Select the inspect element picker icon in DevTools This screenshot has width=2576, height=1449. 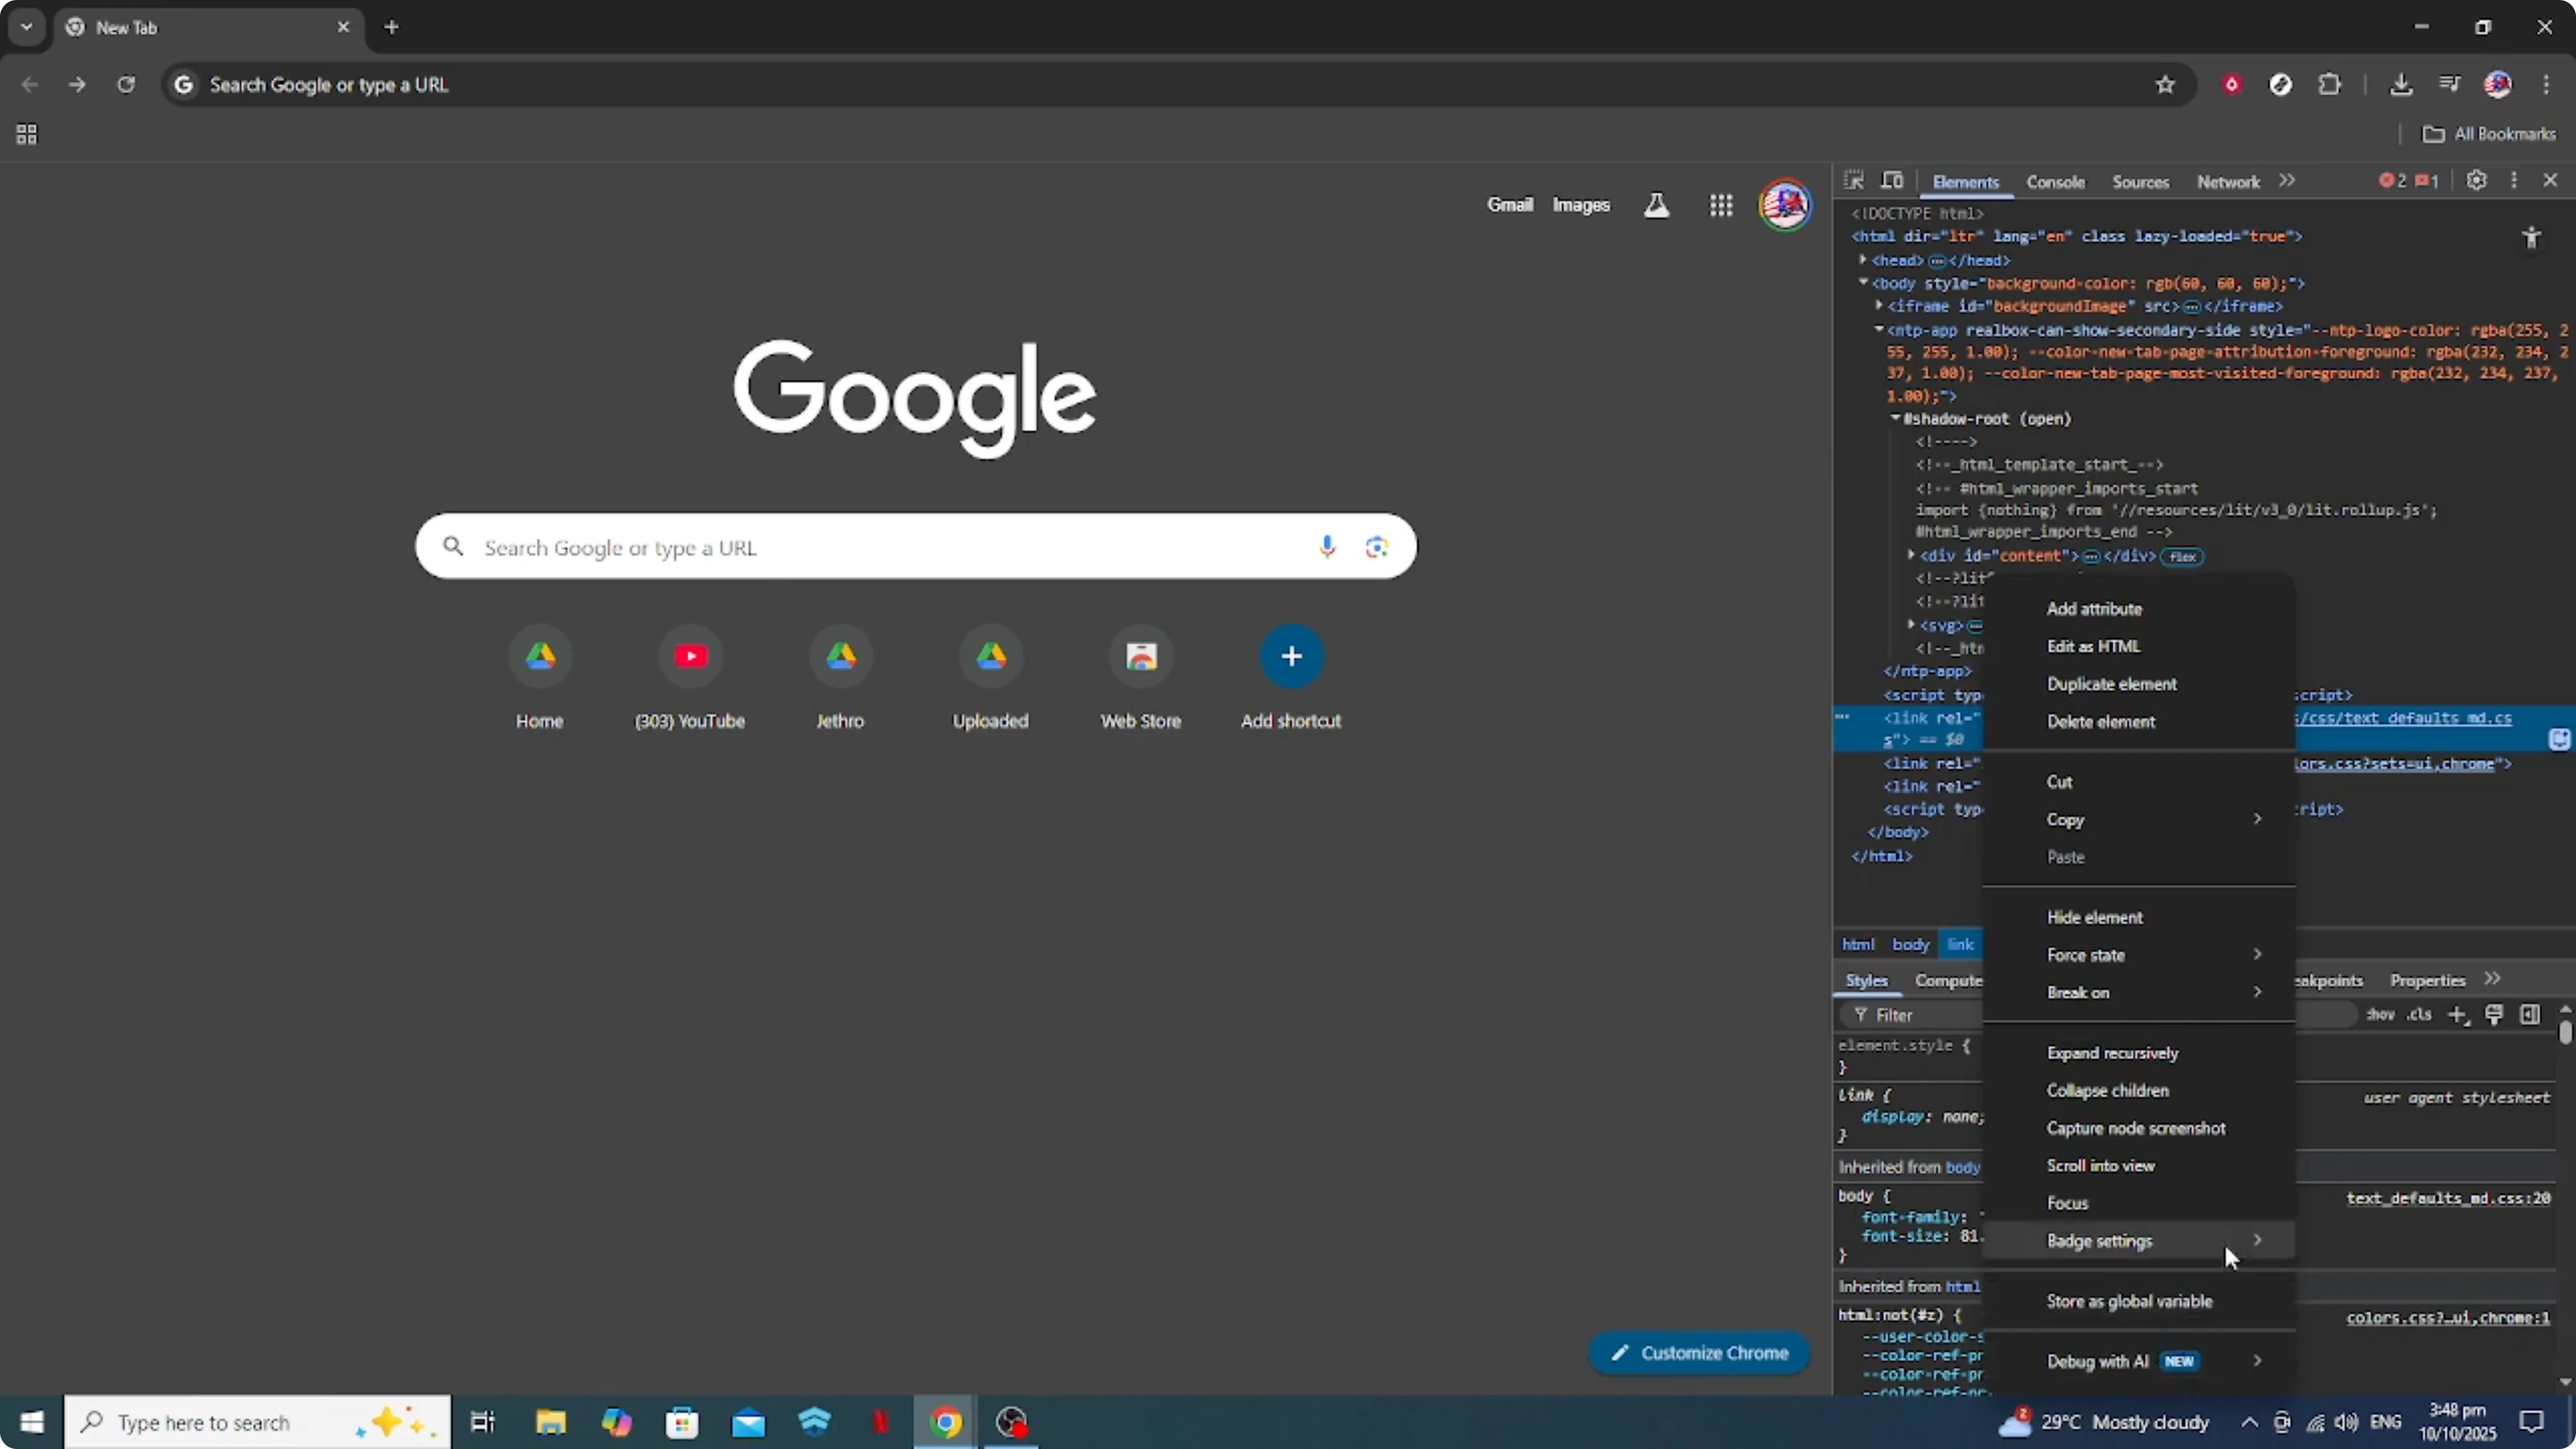(1853, 181)
